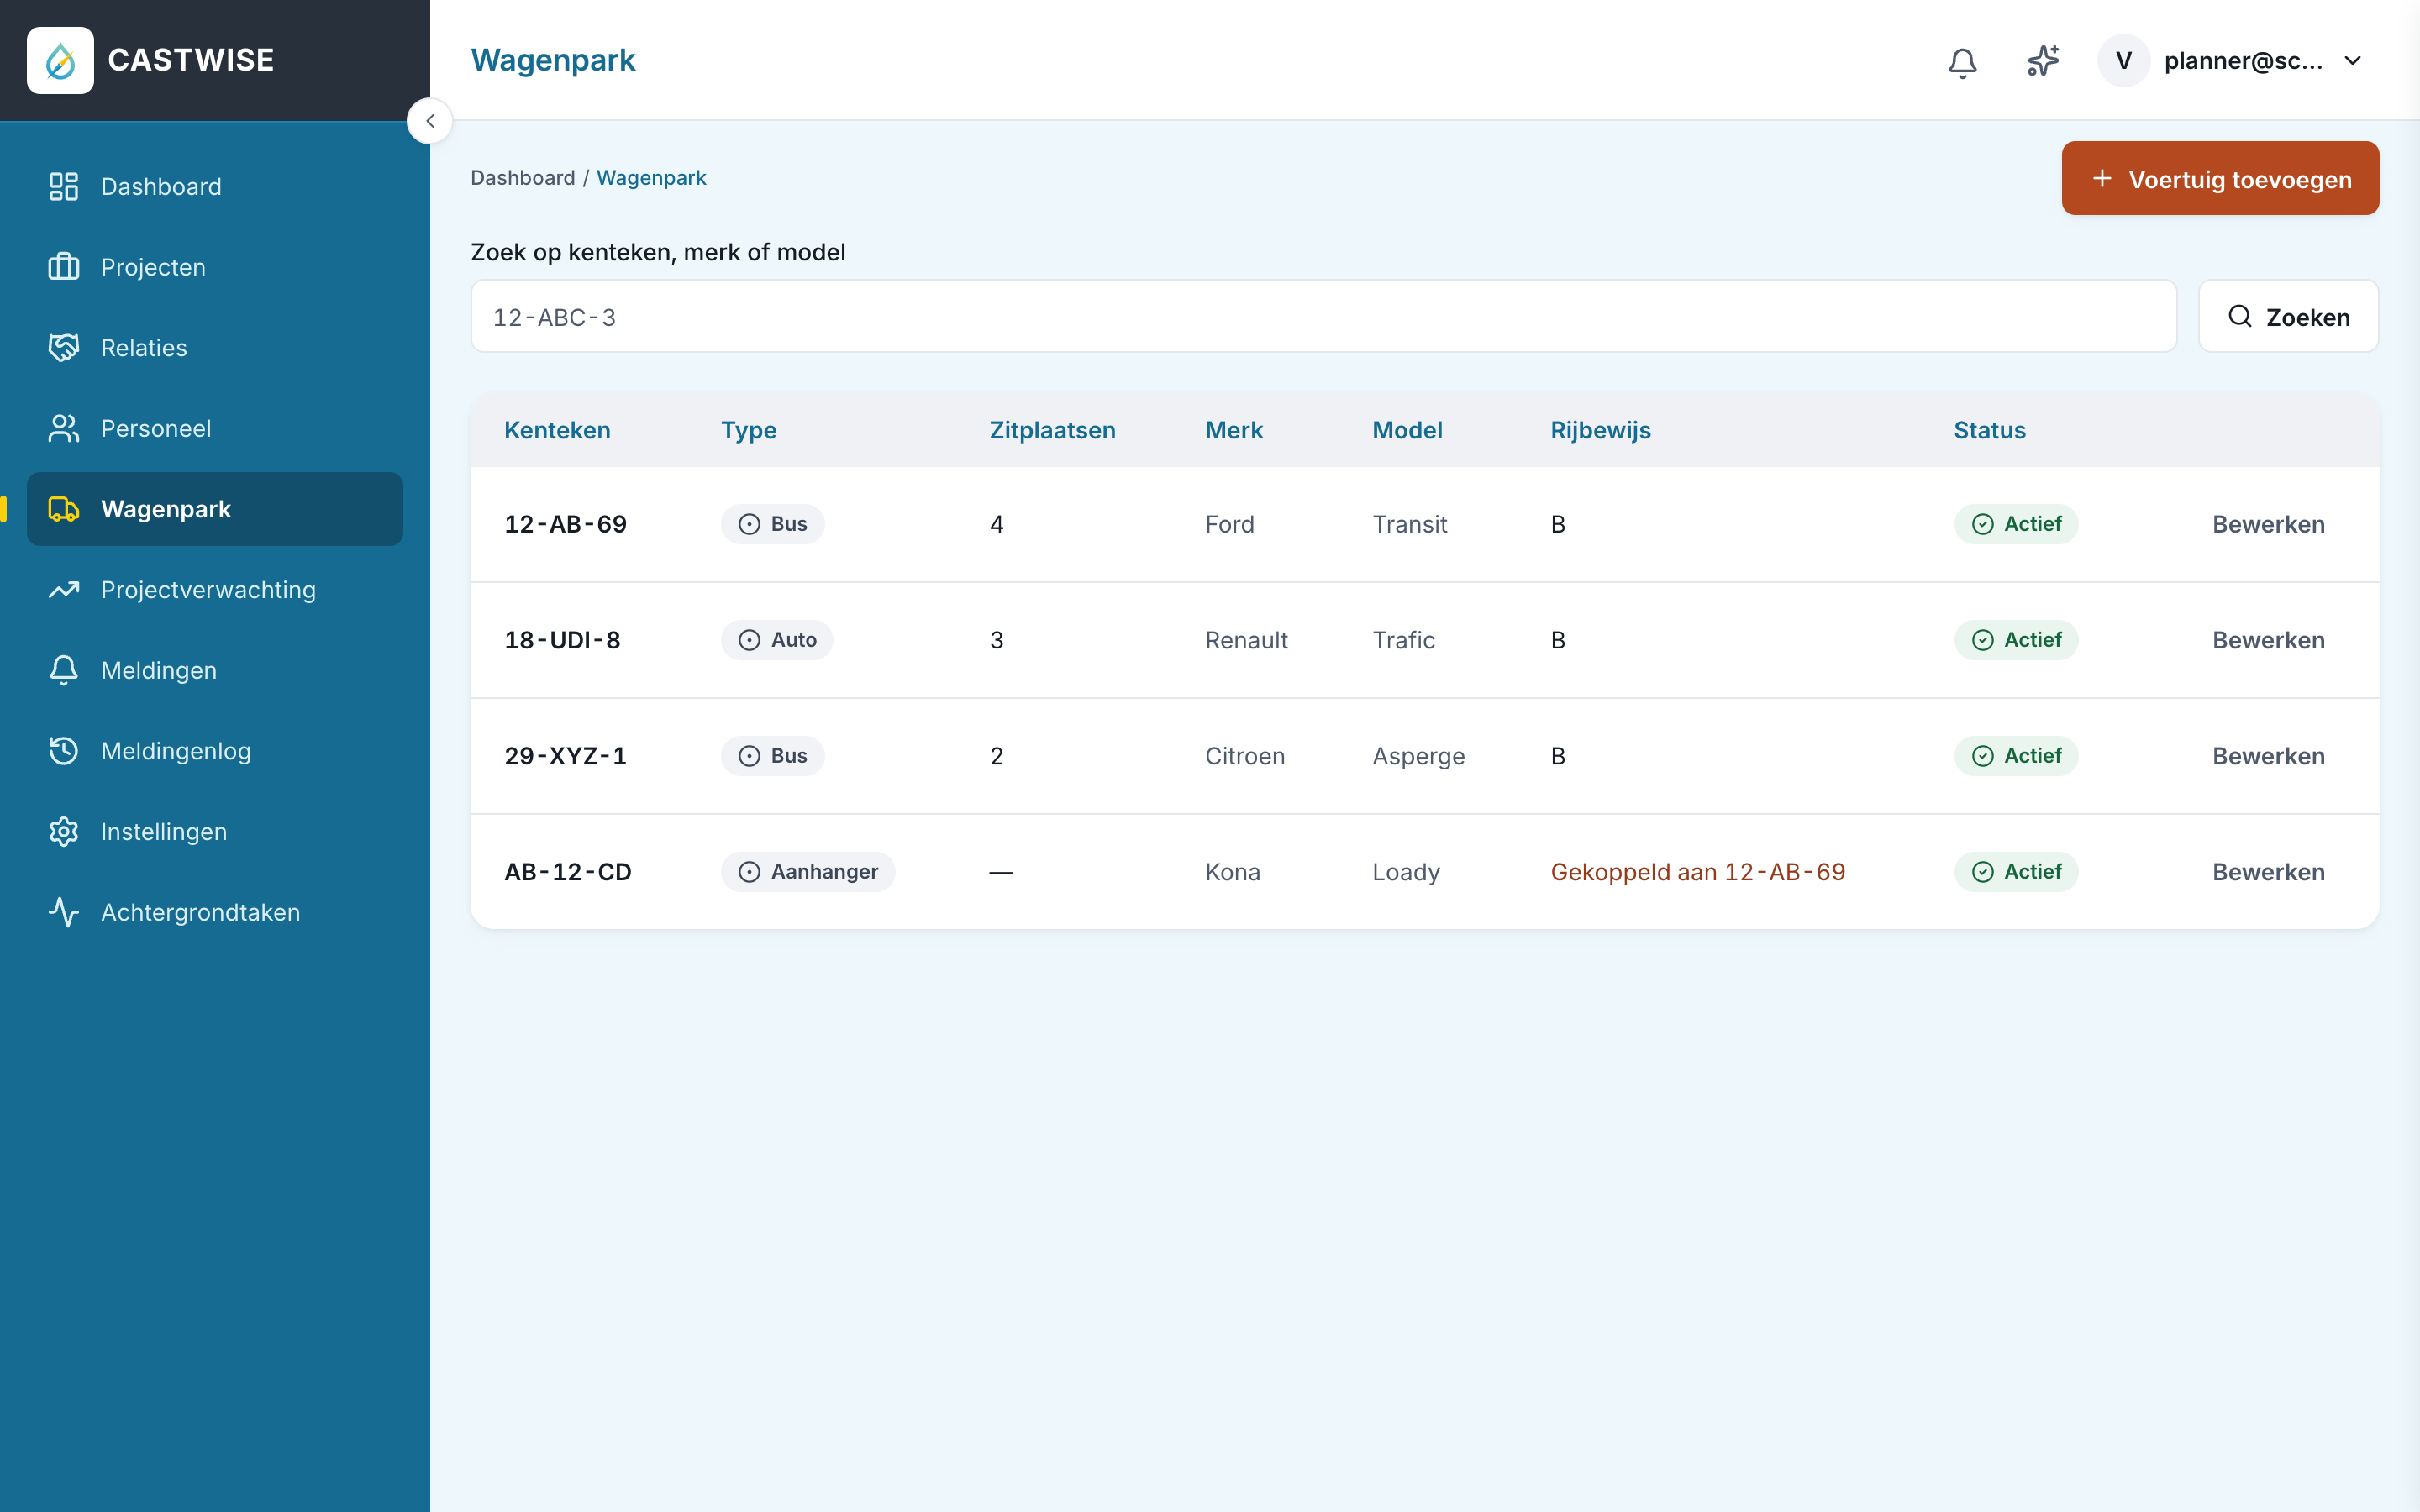Click the Instellingen gear icon
2420x1512 pixels.
64,832
